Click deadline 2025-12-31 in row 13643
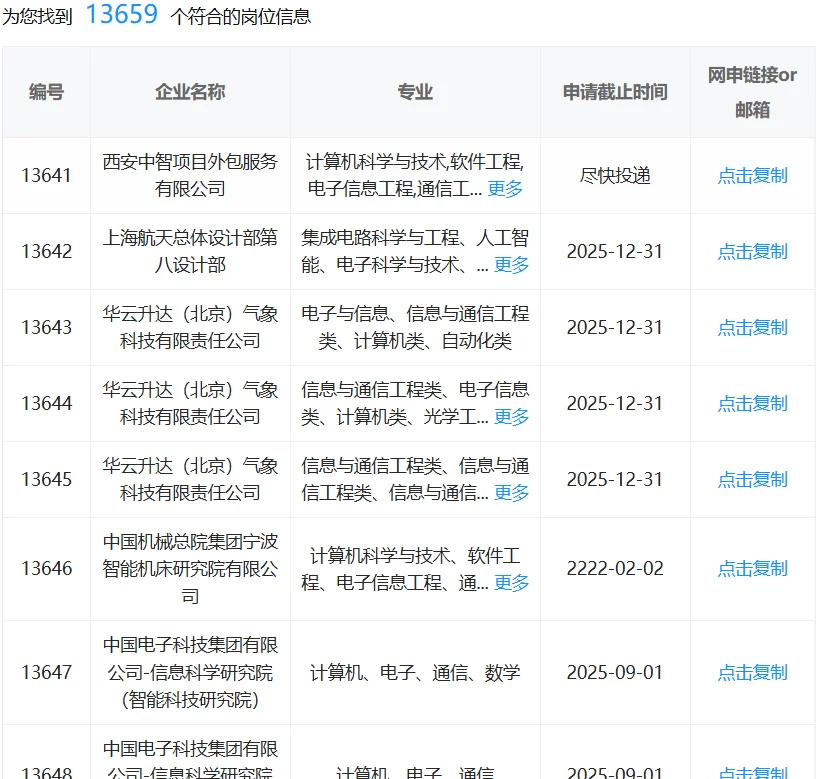816x779 pixels. click(615, 327)
